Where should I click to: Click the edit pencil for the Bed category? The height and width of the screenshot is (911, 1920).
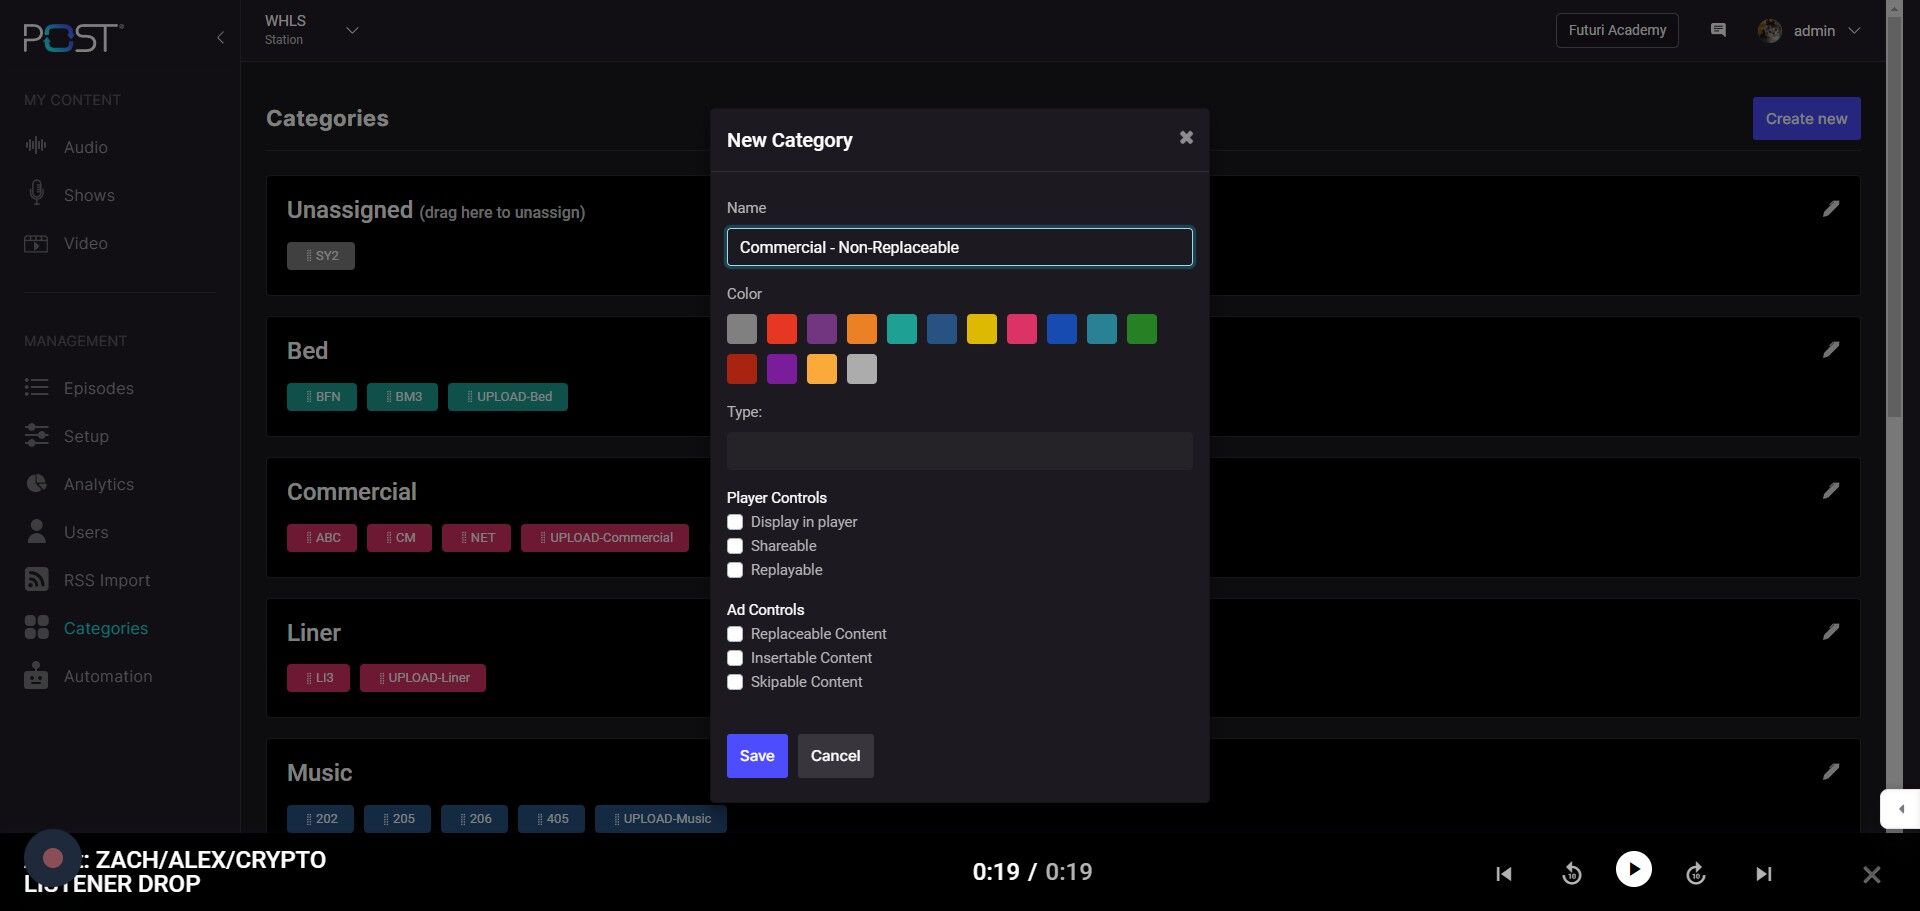coord(1830,350)
